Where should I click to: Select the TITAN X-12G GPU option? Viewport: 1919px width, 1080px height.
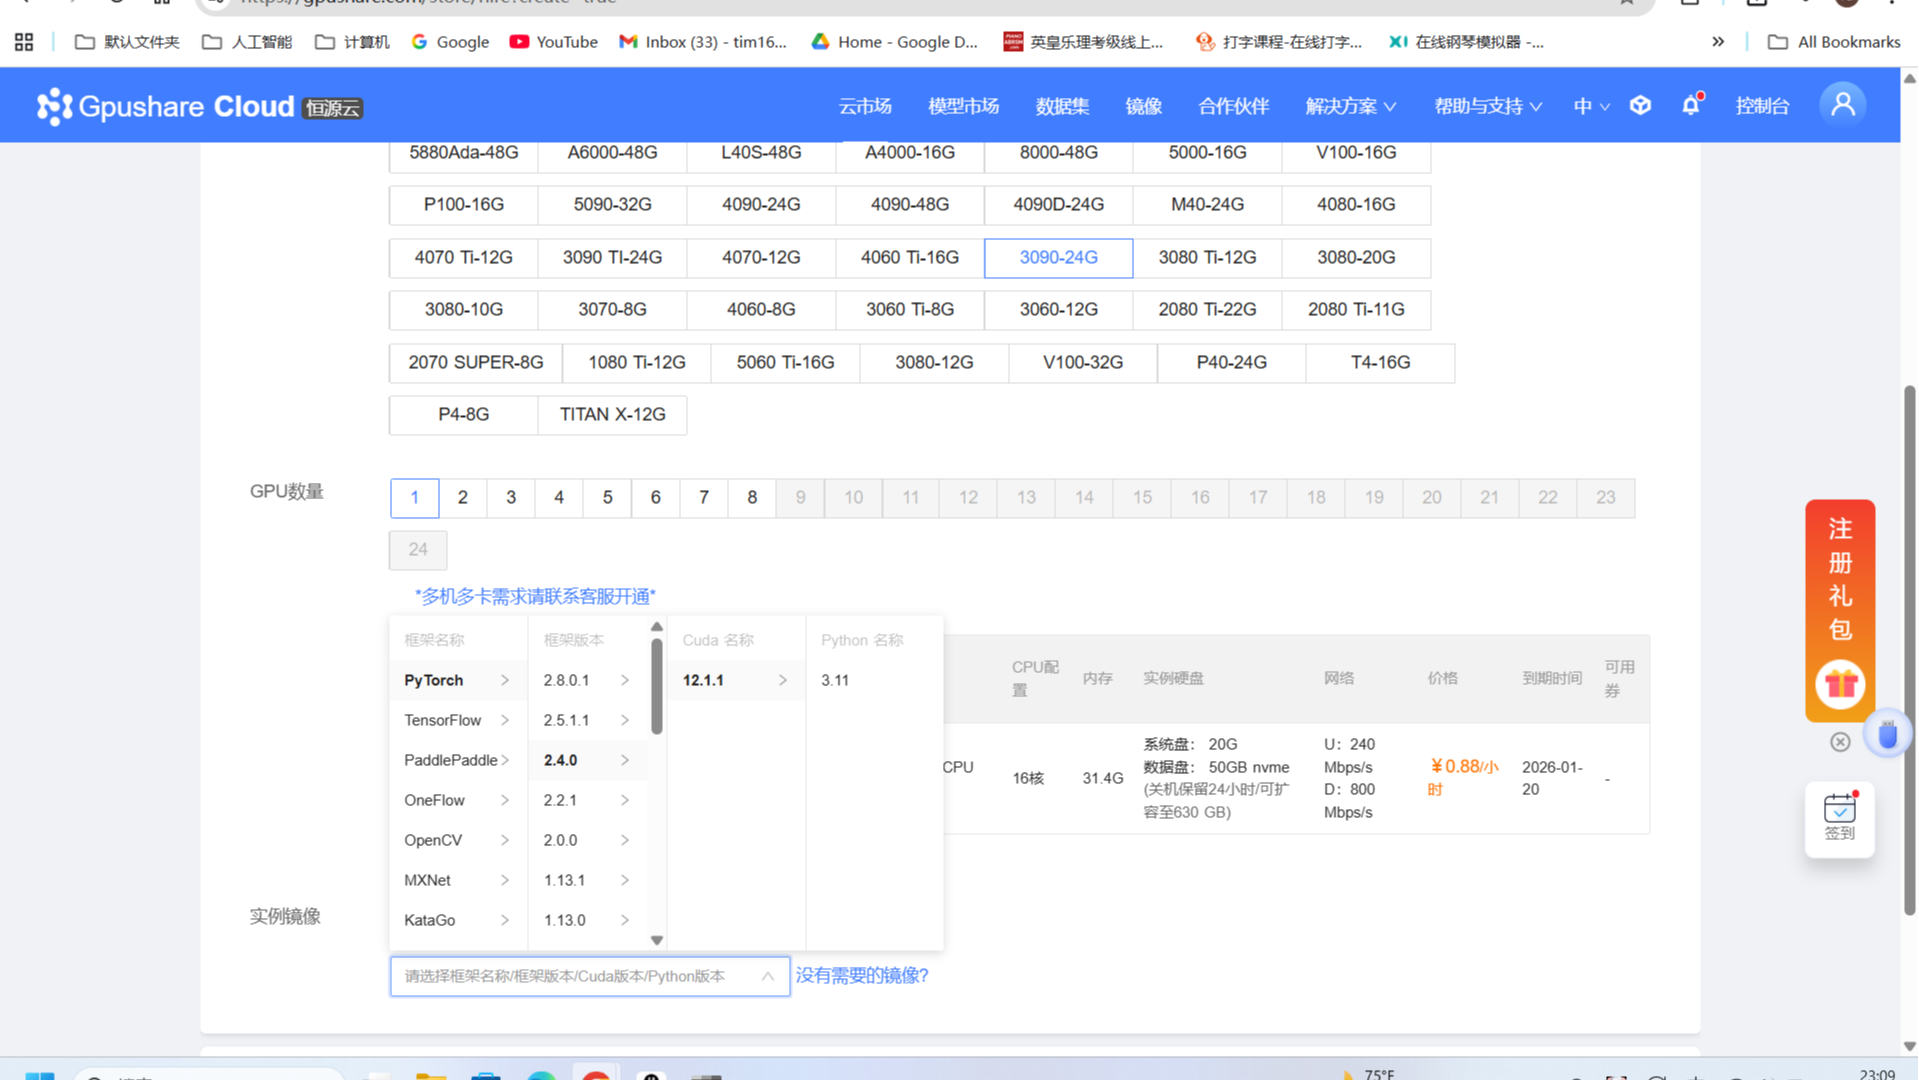point(612,414)
